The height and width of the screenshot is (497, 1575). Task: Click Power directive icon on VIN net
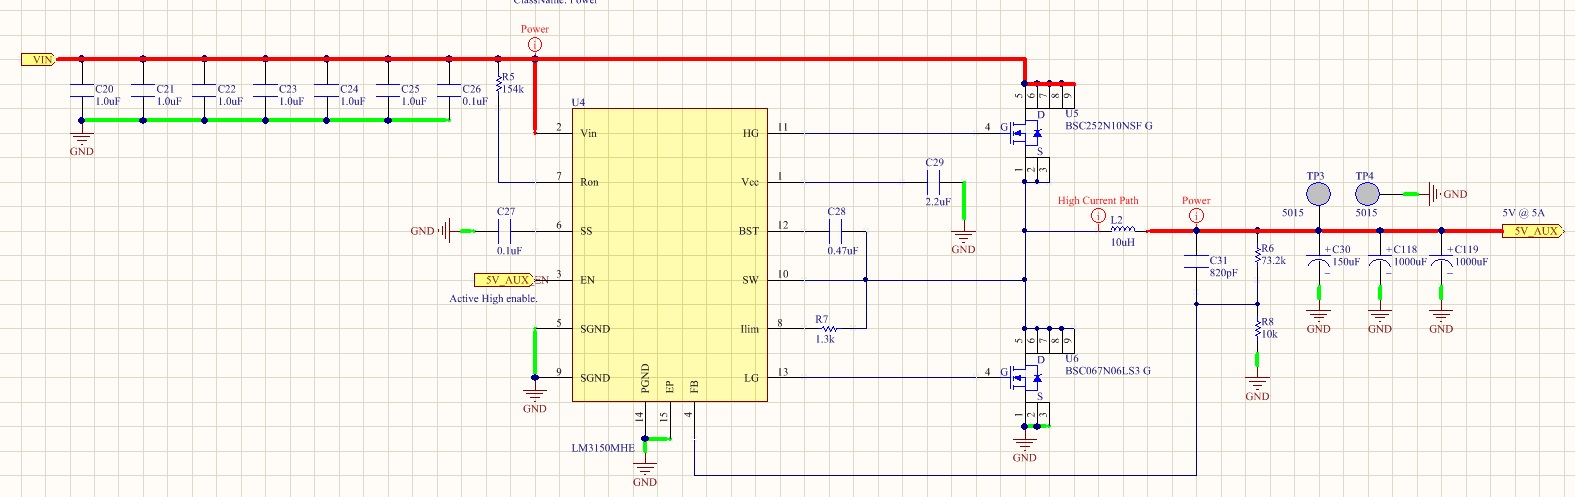535,45
